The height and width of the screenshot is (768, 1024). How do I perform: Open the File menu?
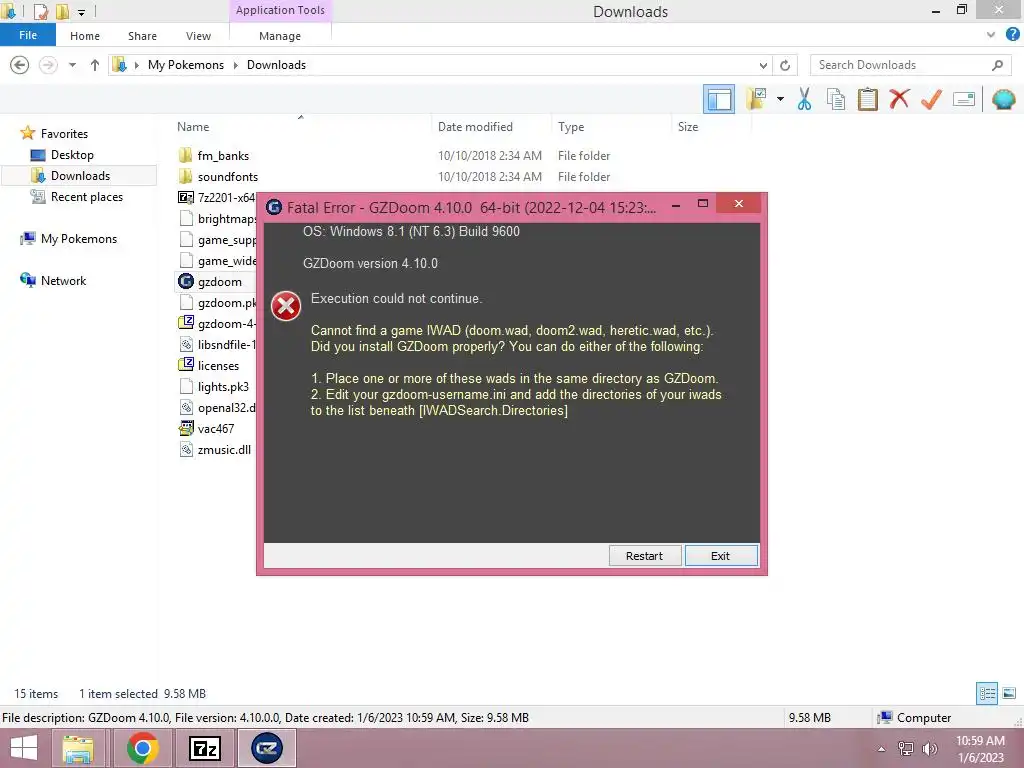pyautogui.click(x=27, y=35)
